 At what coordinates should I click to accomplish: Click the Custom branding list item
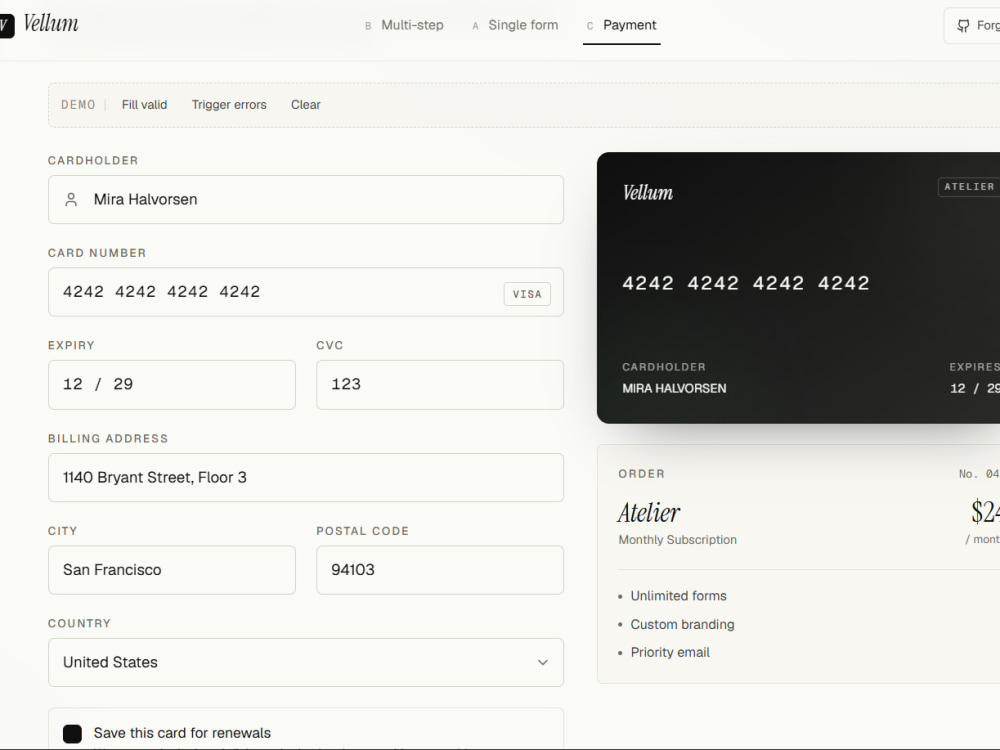682,625
